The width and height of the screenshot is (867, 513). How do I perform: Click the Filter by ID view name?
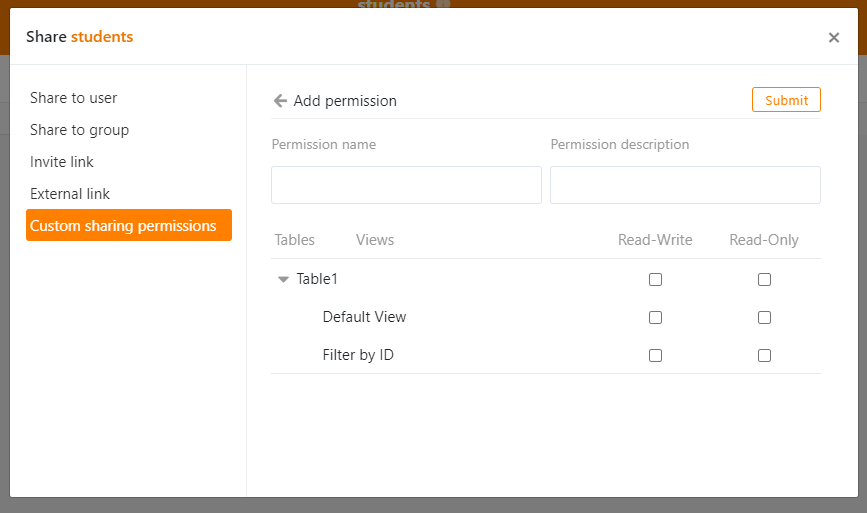click(x=357, y=355)
